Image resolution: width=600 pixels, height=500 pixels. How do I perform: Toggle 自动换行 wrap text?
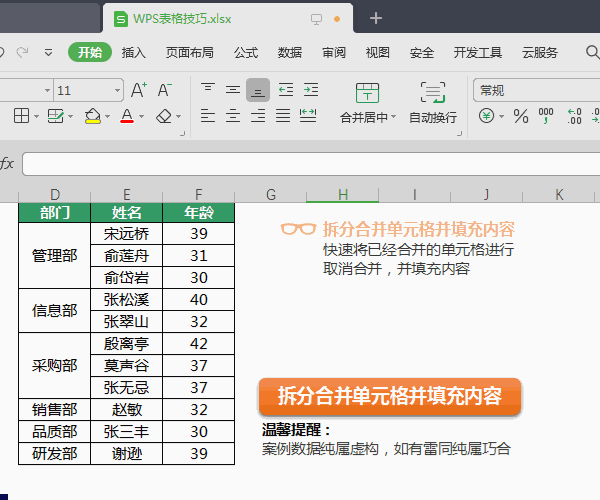click(433, 103)
